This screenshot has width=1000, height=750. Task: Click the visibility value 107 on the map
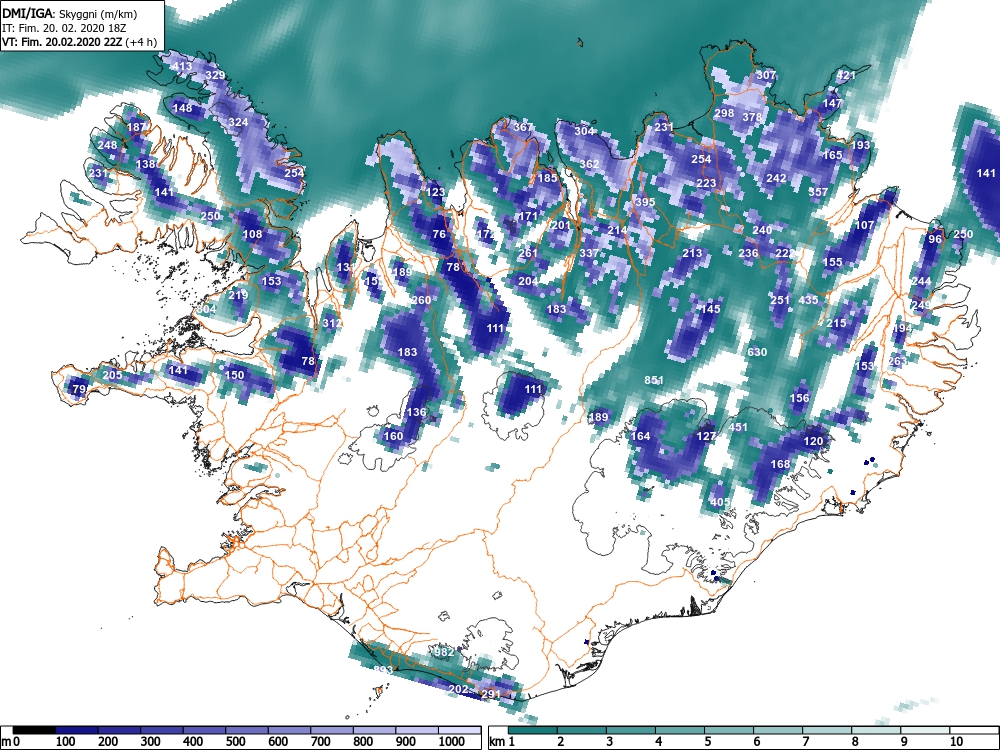[864, 224]
